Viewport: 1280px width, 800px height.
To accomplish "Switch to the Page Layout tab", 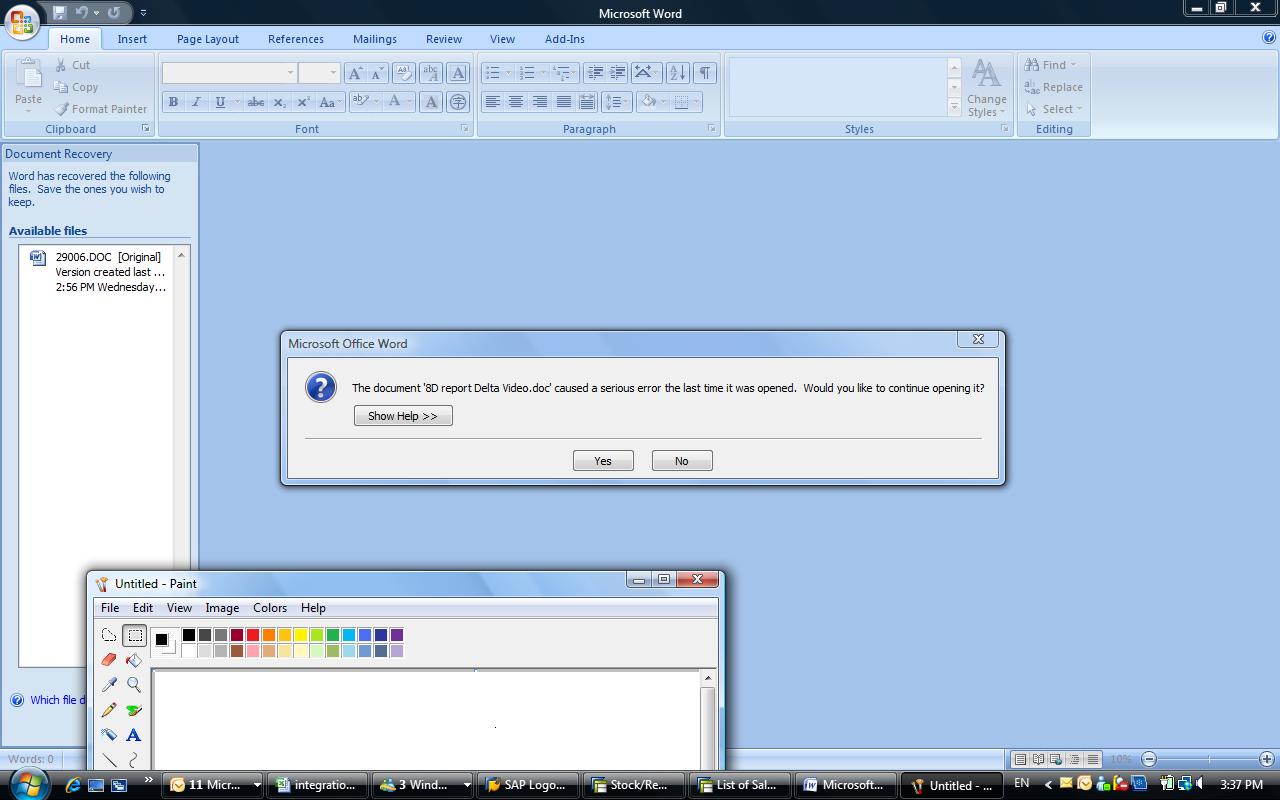I will coord(207,39).
